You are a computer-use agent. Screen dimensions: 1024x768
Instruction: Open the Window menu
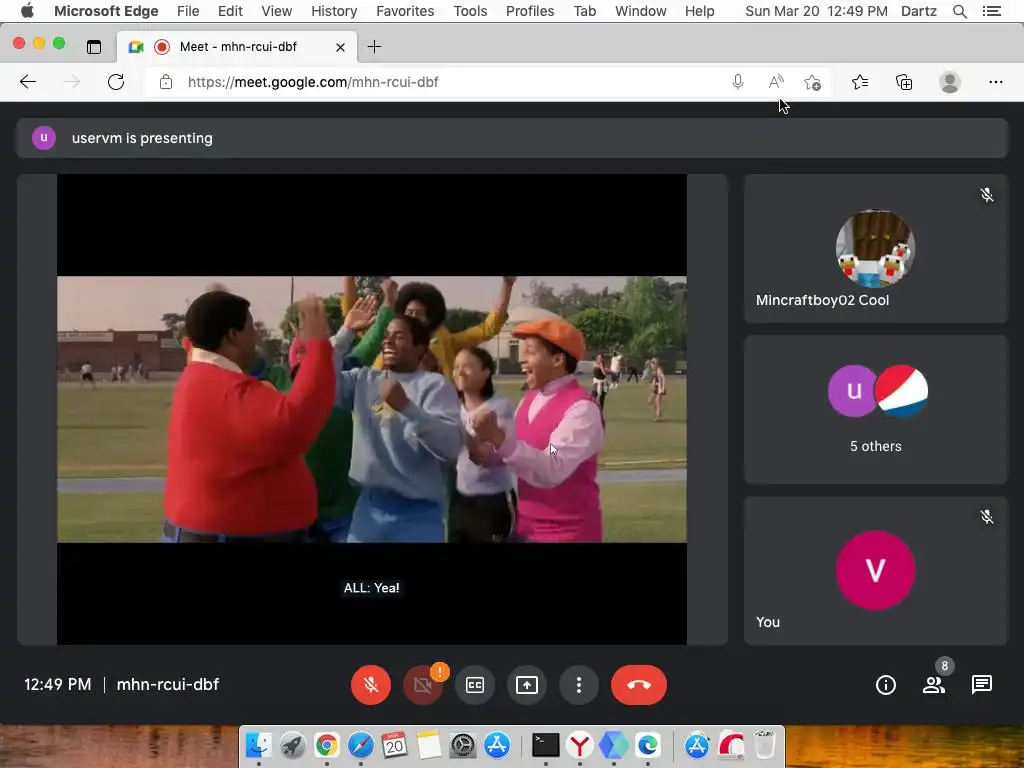point(641,11)
